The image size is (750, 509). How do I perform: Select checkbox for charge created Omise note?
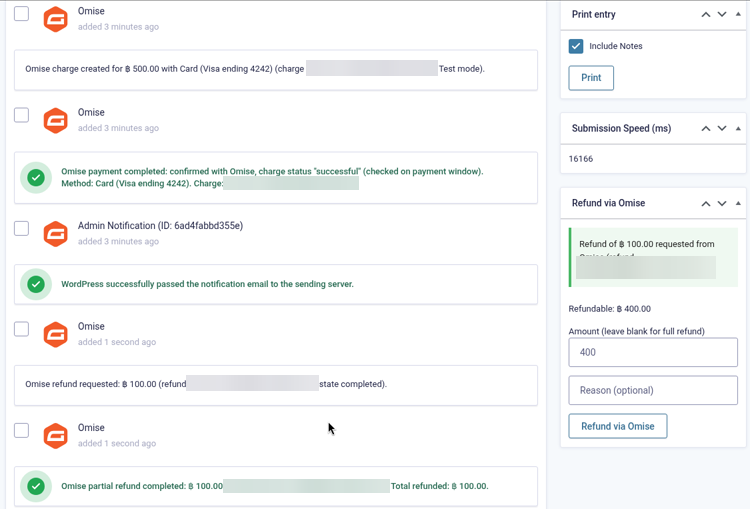(22, 14)
